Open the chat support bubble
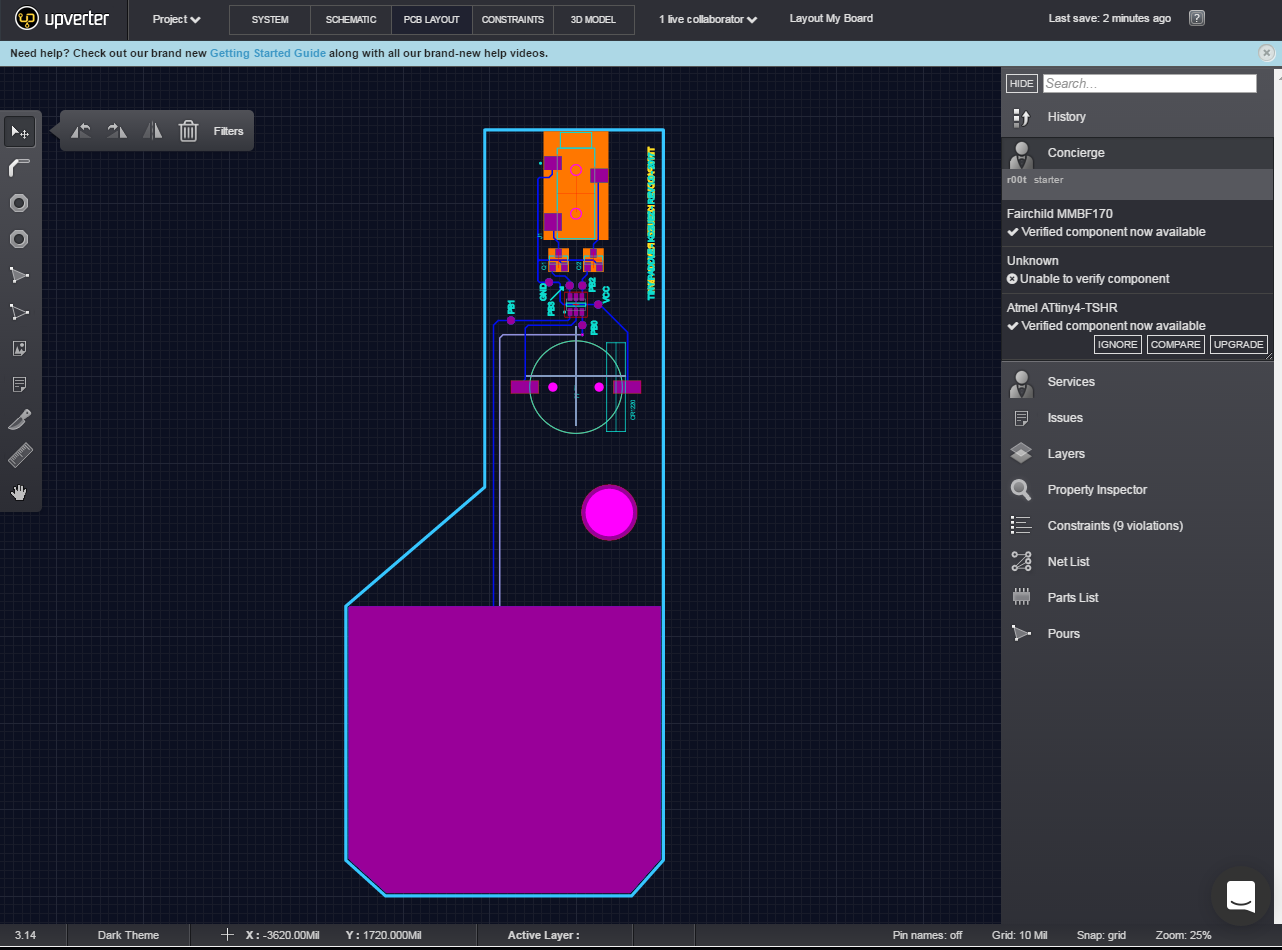This screenshot has height=950, width=1282. (1241, 896)
